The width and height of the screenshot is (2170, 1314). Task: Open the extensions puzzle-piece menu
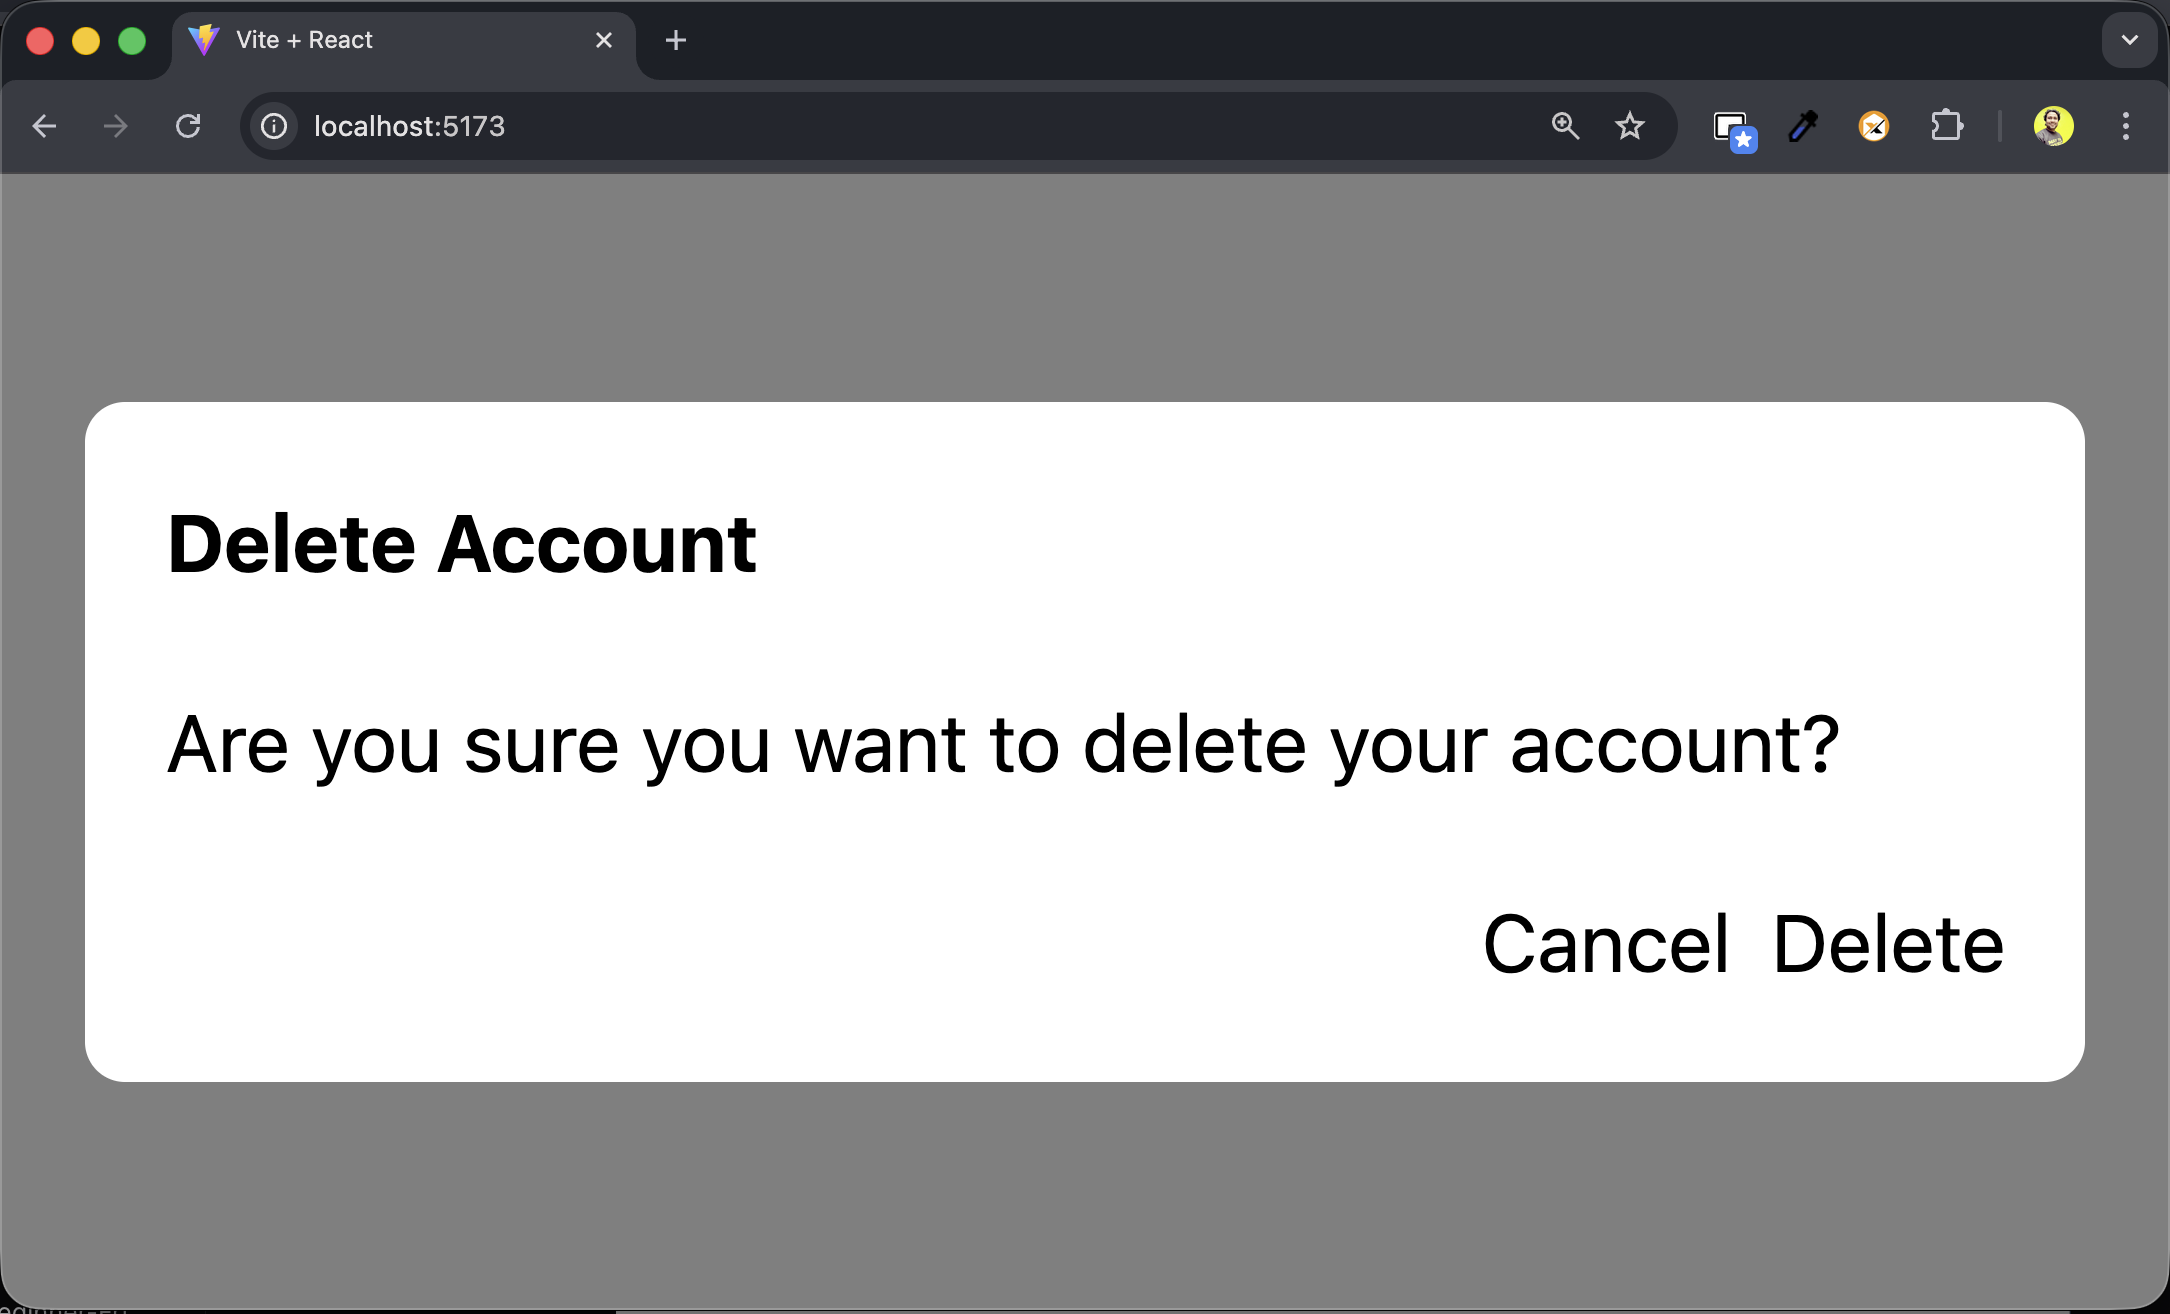click(1947, 126)
